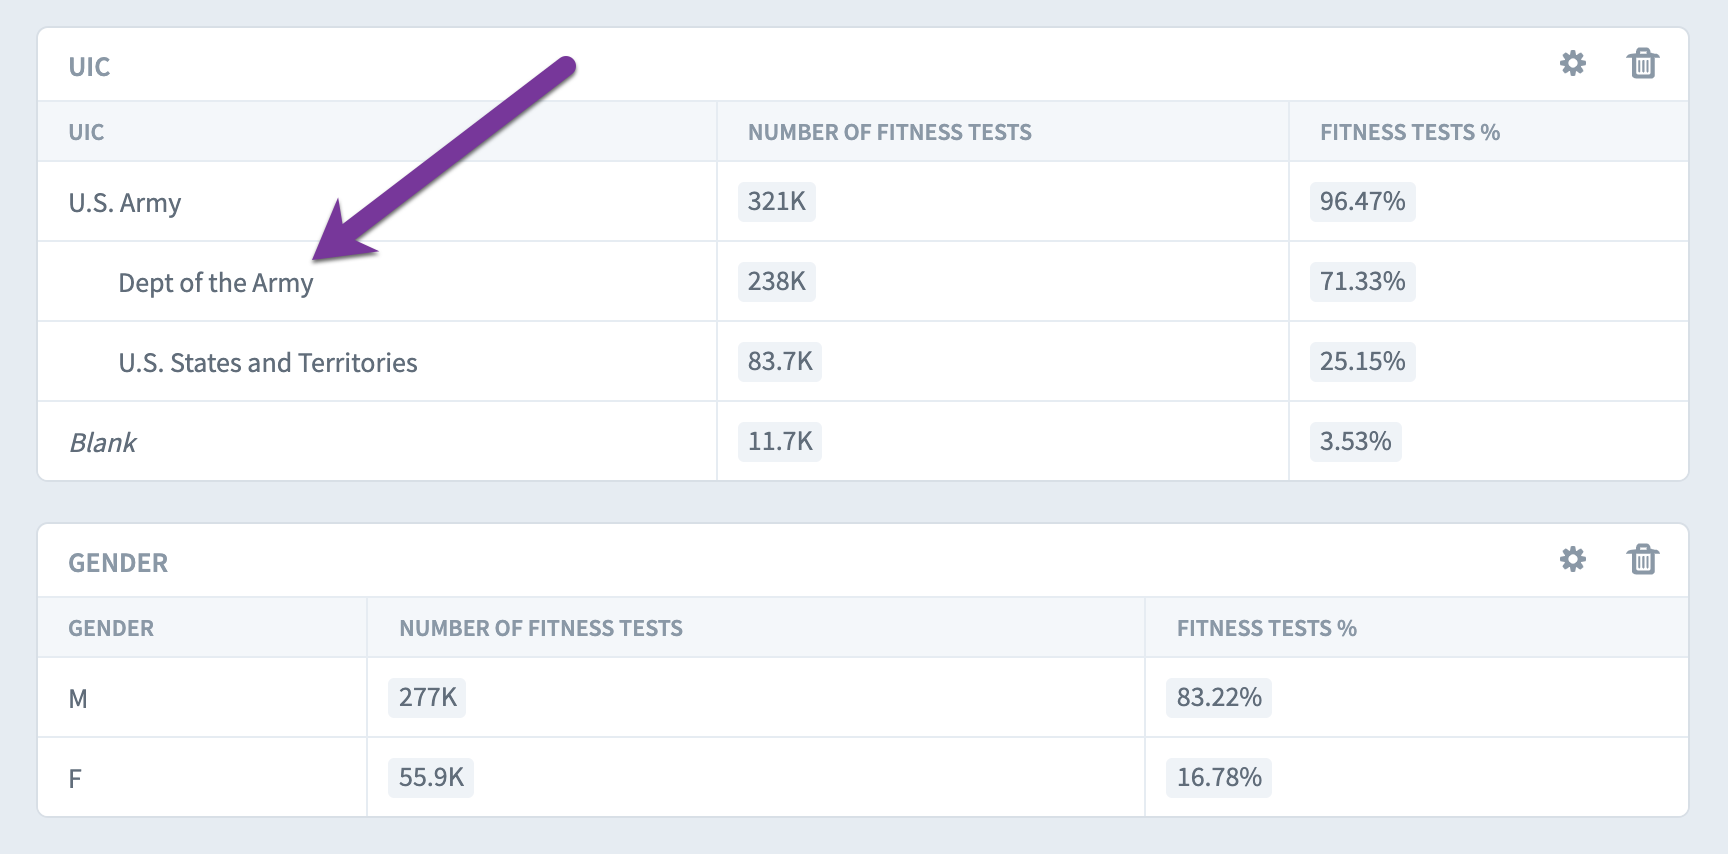Image resolution: width=1728 pixels, height=854 pixels.
Task: Sort UIC table by Fitness Tests %
Action: pyautogui.click(x=1410, y=132)
